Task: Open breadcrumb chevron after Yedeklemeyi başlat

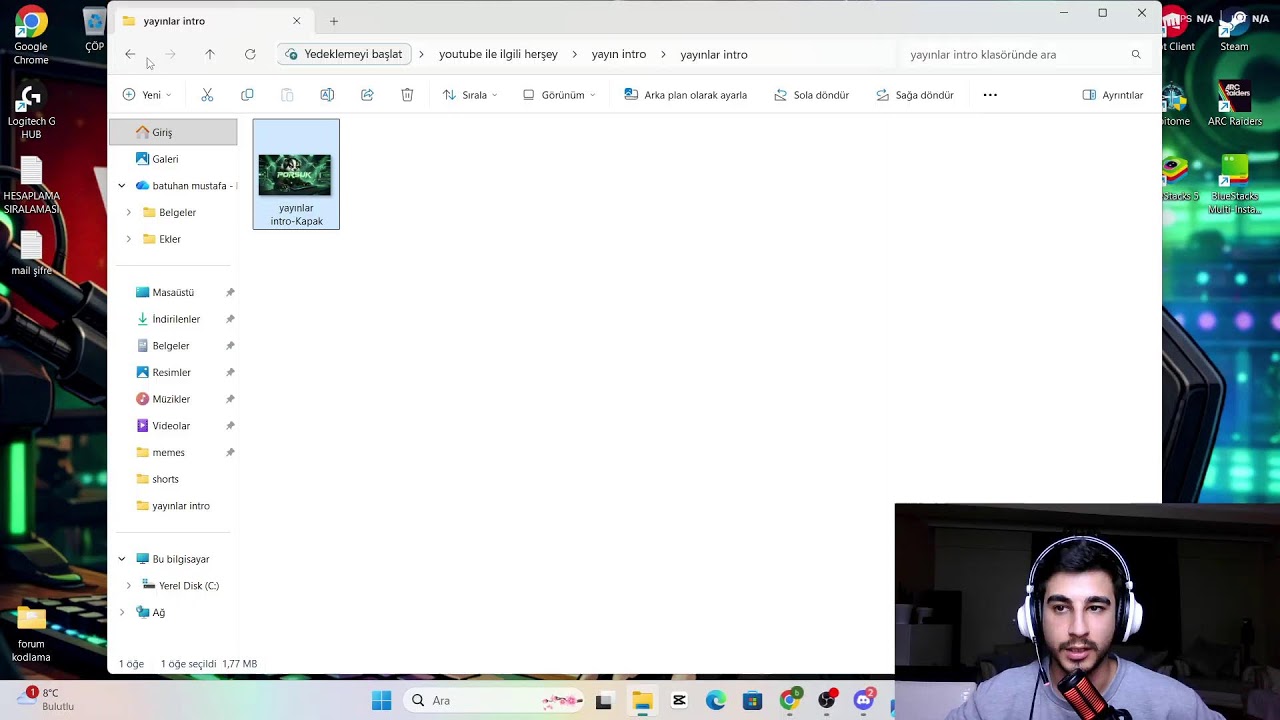Action: (x=421, y=54)
